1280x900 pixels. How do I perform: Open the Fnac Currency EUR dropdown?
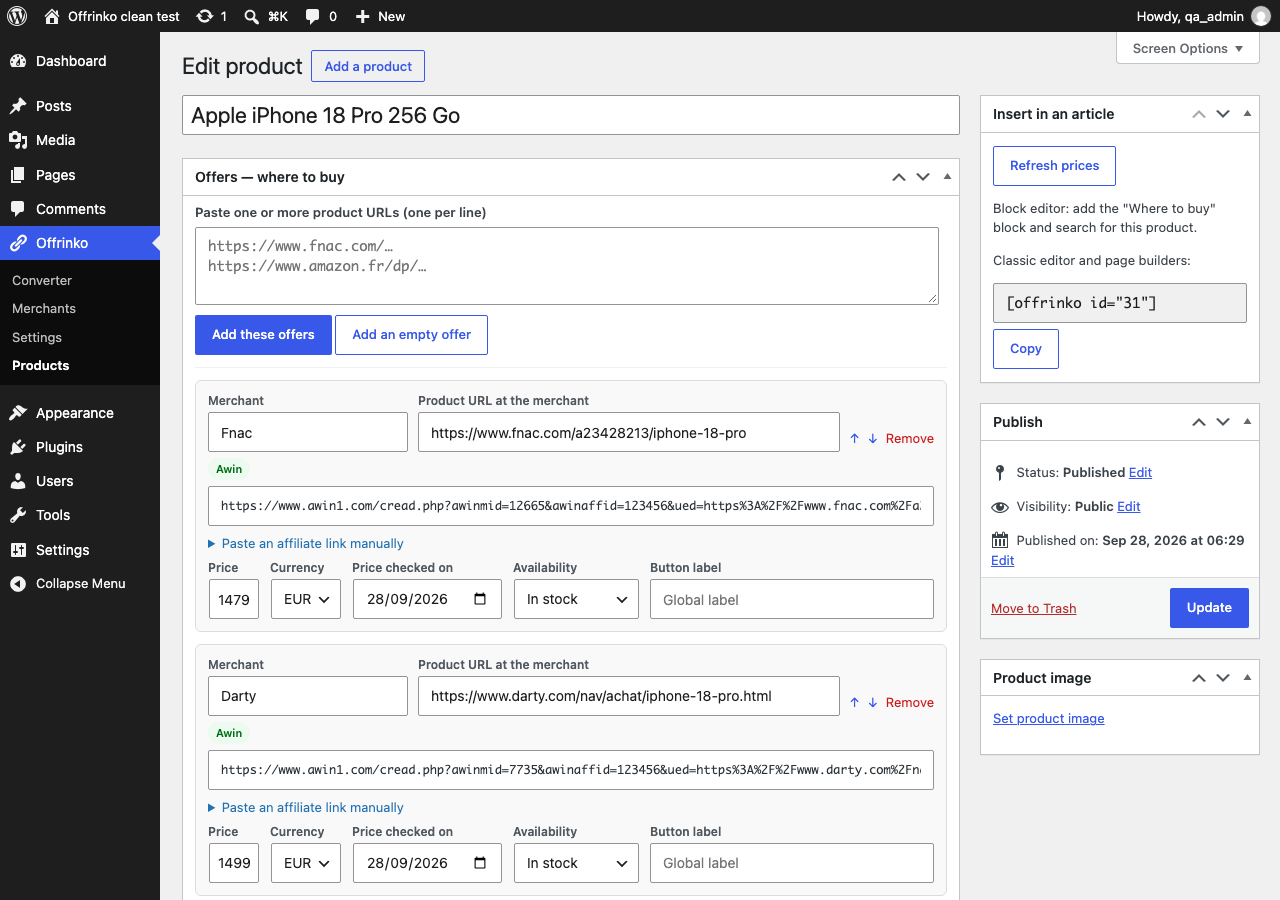pyautogui.click(x=306, y=599)
